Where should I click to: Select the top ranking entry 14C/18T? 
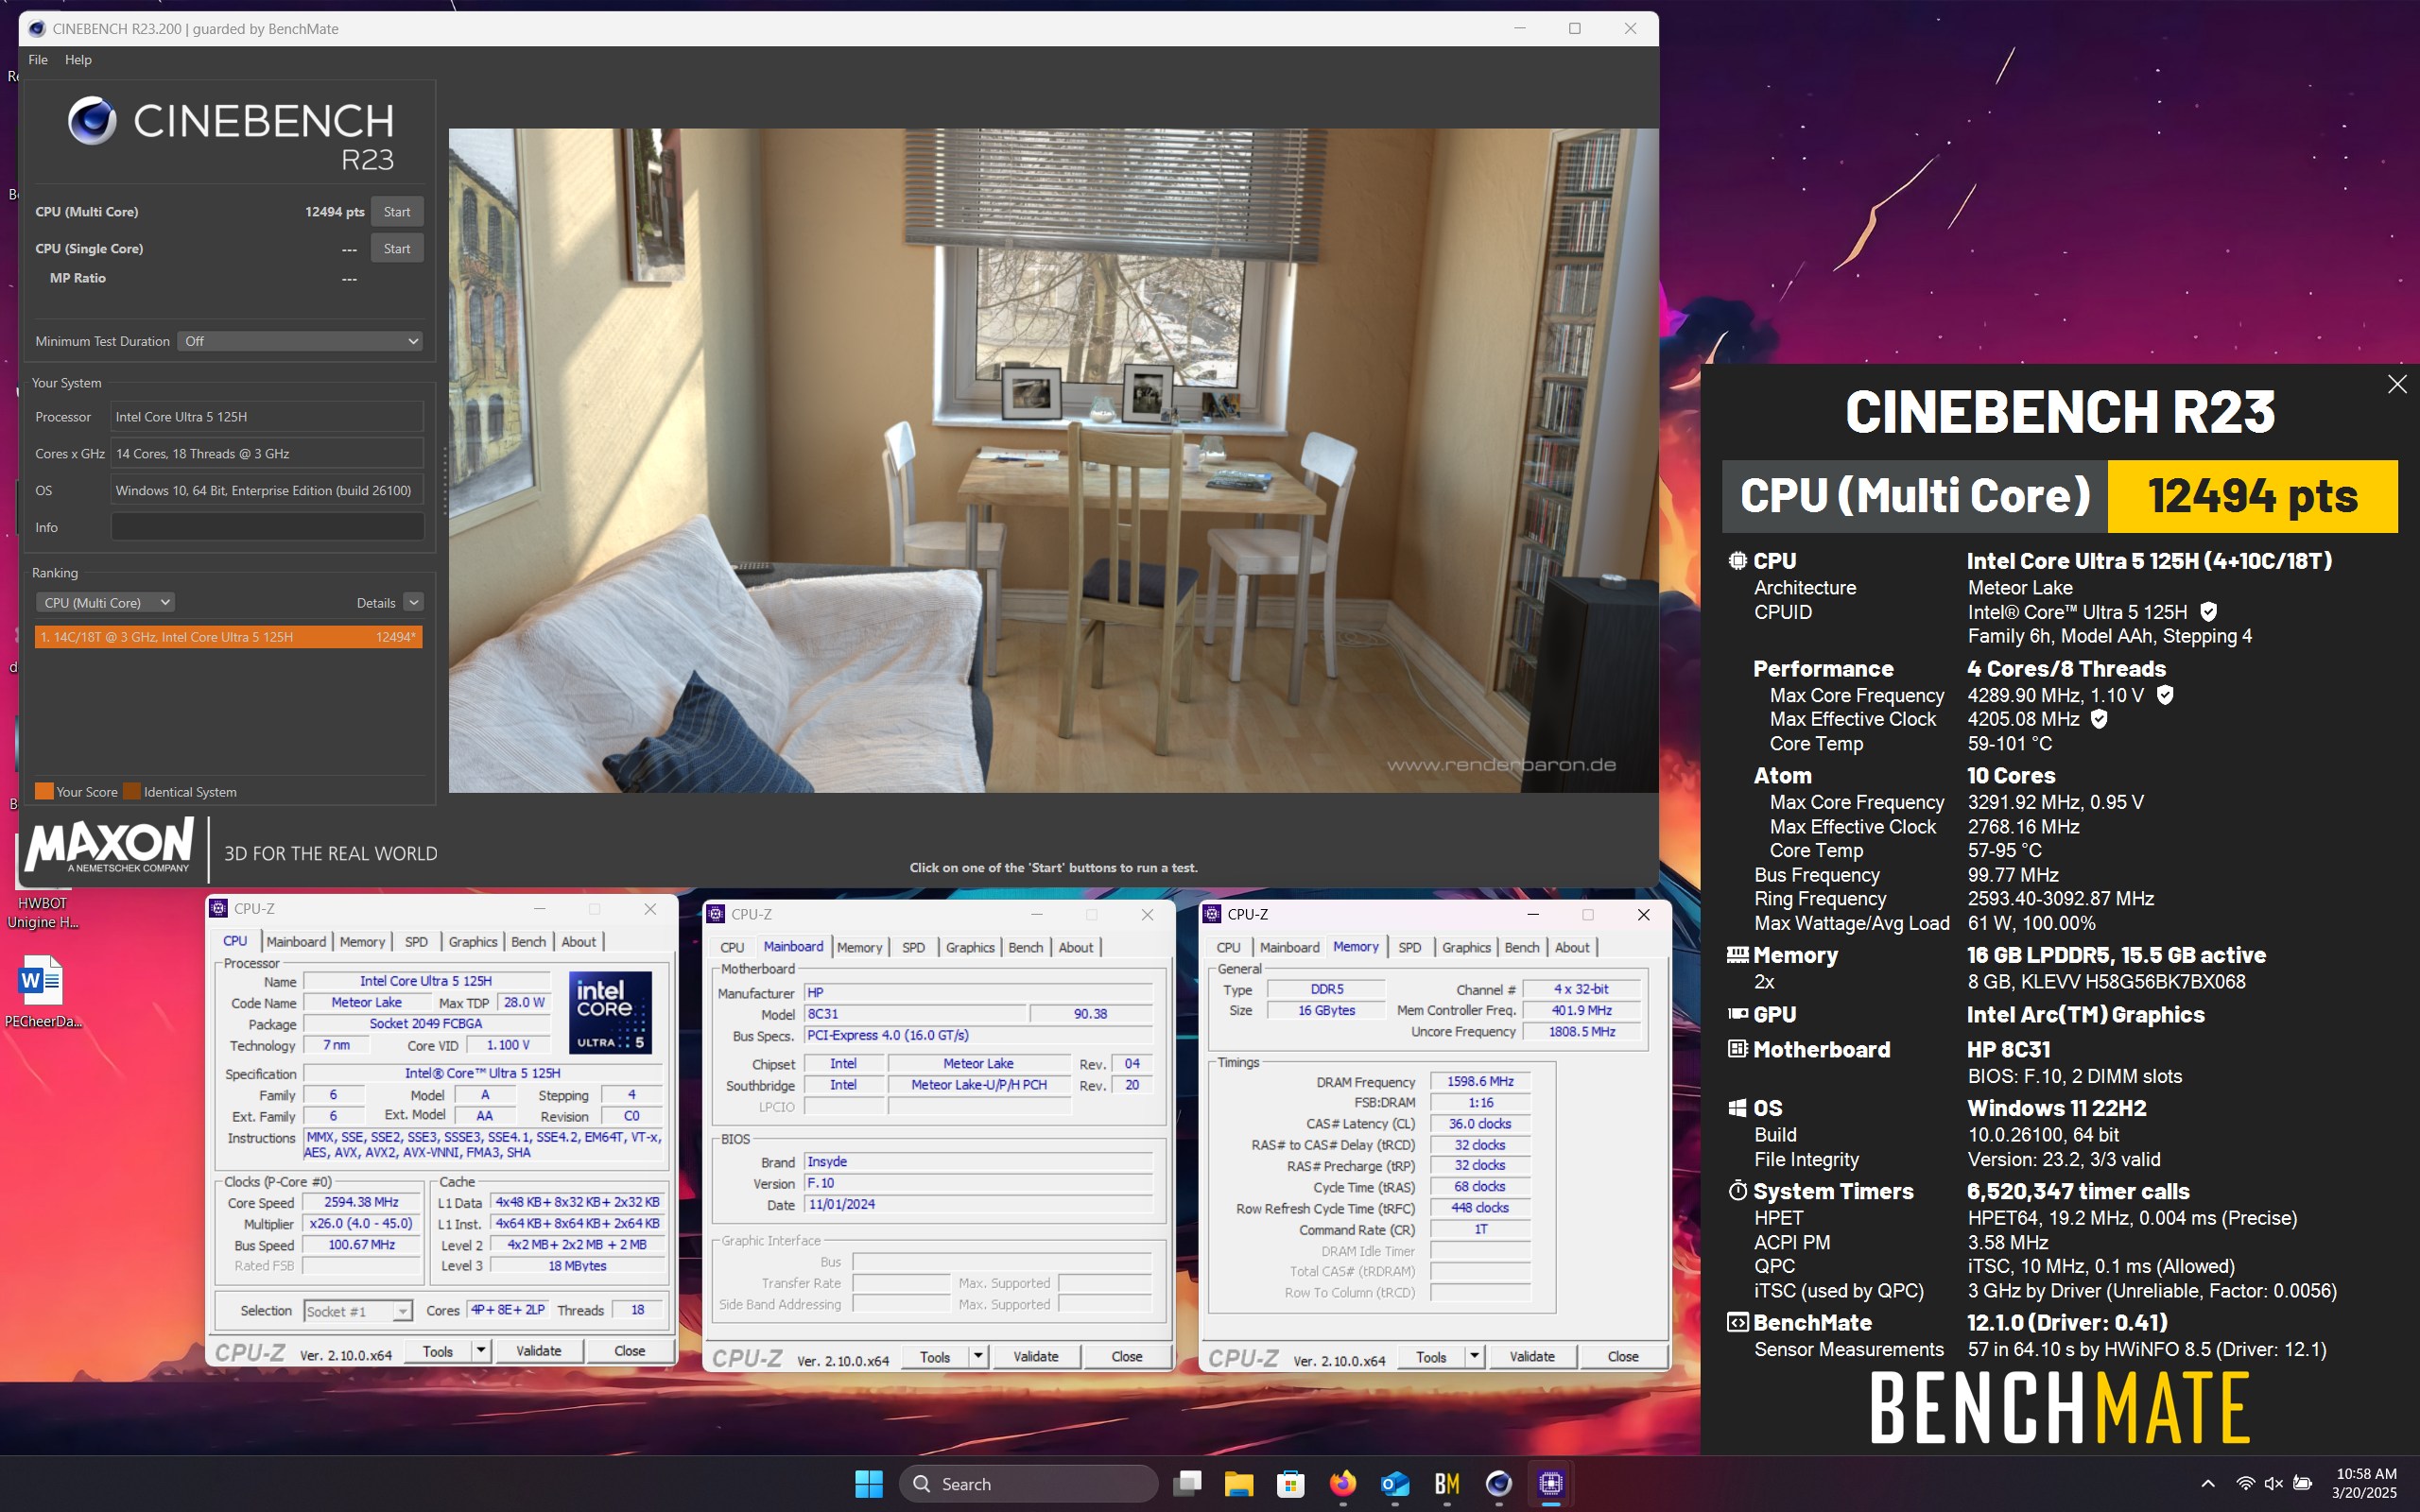pos(228,637)
